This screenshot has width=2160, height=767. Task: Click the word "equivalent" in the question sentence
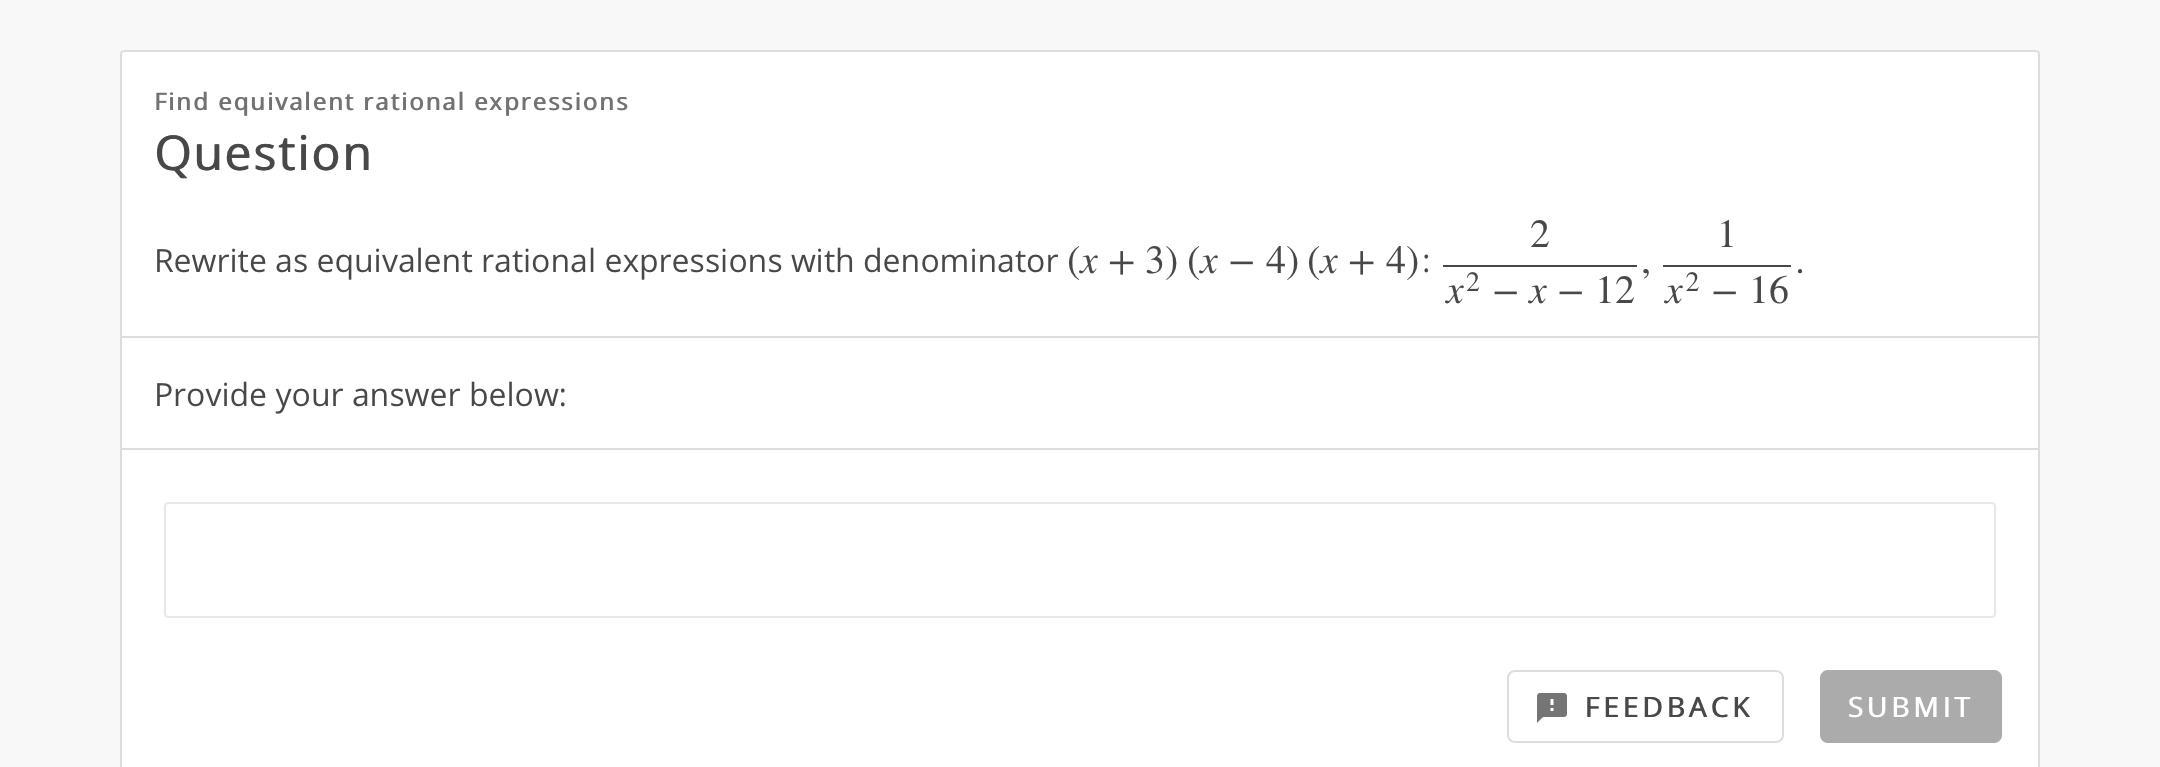[394, 261]
